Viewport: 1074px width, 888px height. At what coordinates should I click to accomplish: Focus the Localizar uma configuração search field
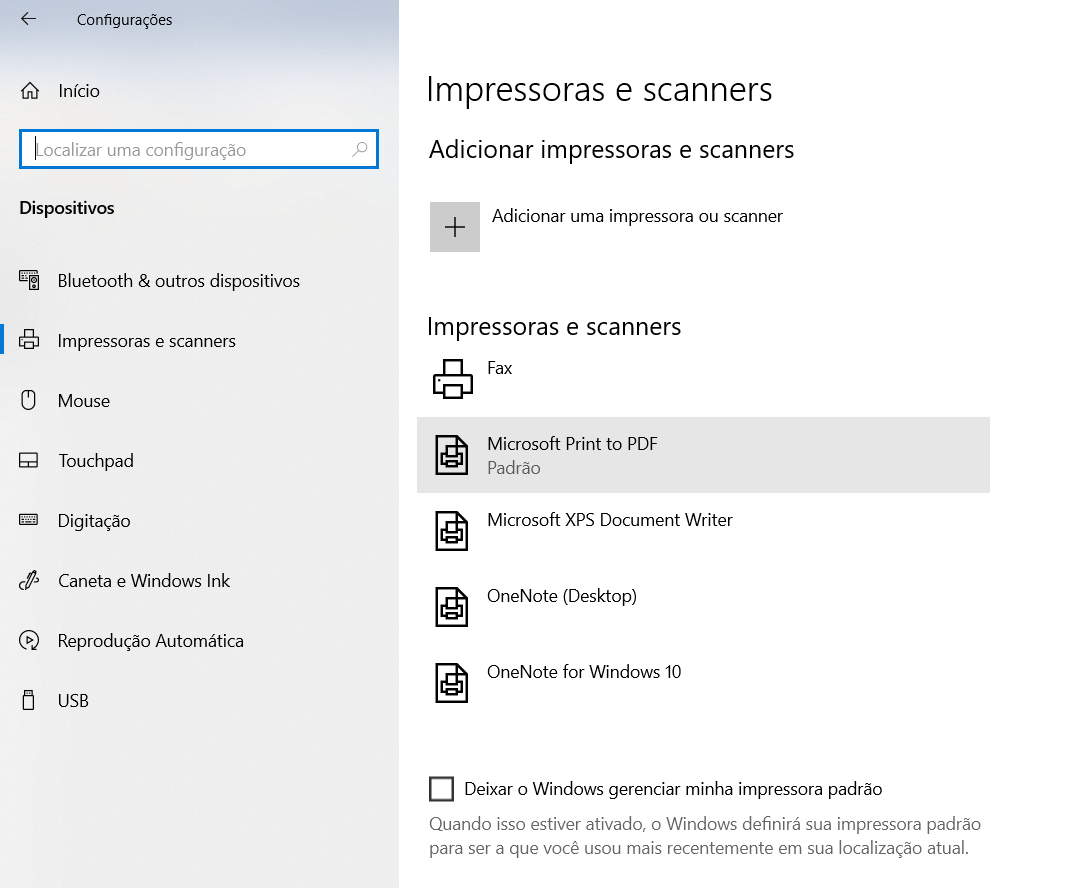[199, 149]
